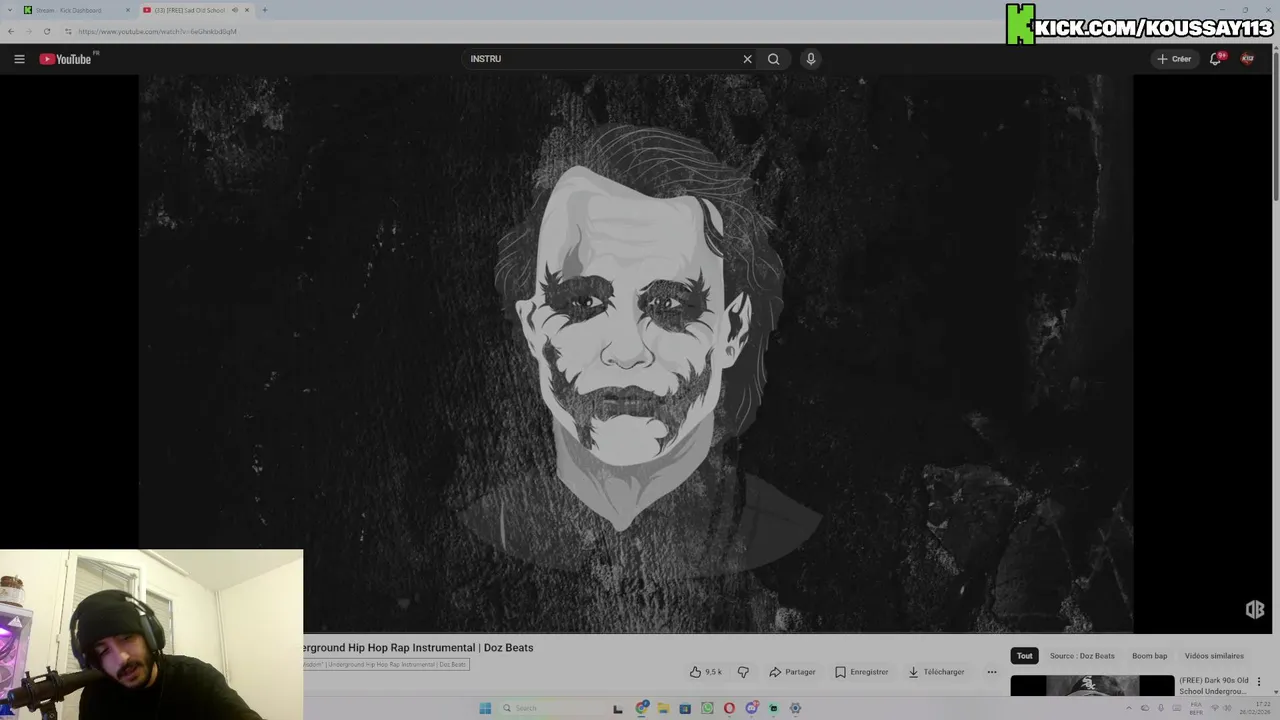Like the video (9,5 k thumbs up)
The width and height of the screenshot is (1280, 720).
[x=706, y=672]
